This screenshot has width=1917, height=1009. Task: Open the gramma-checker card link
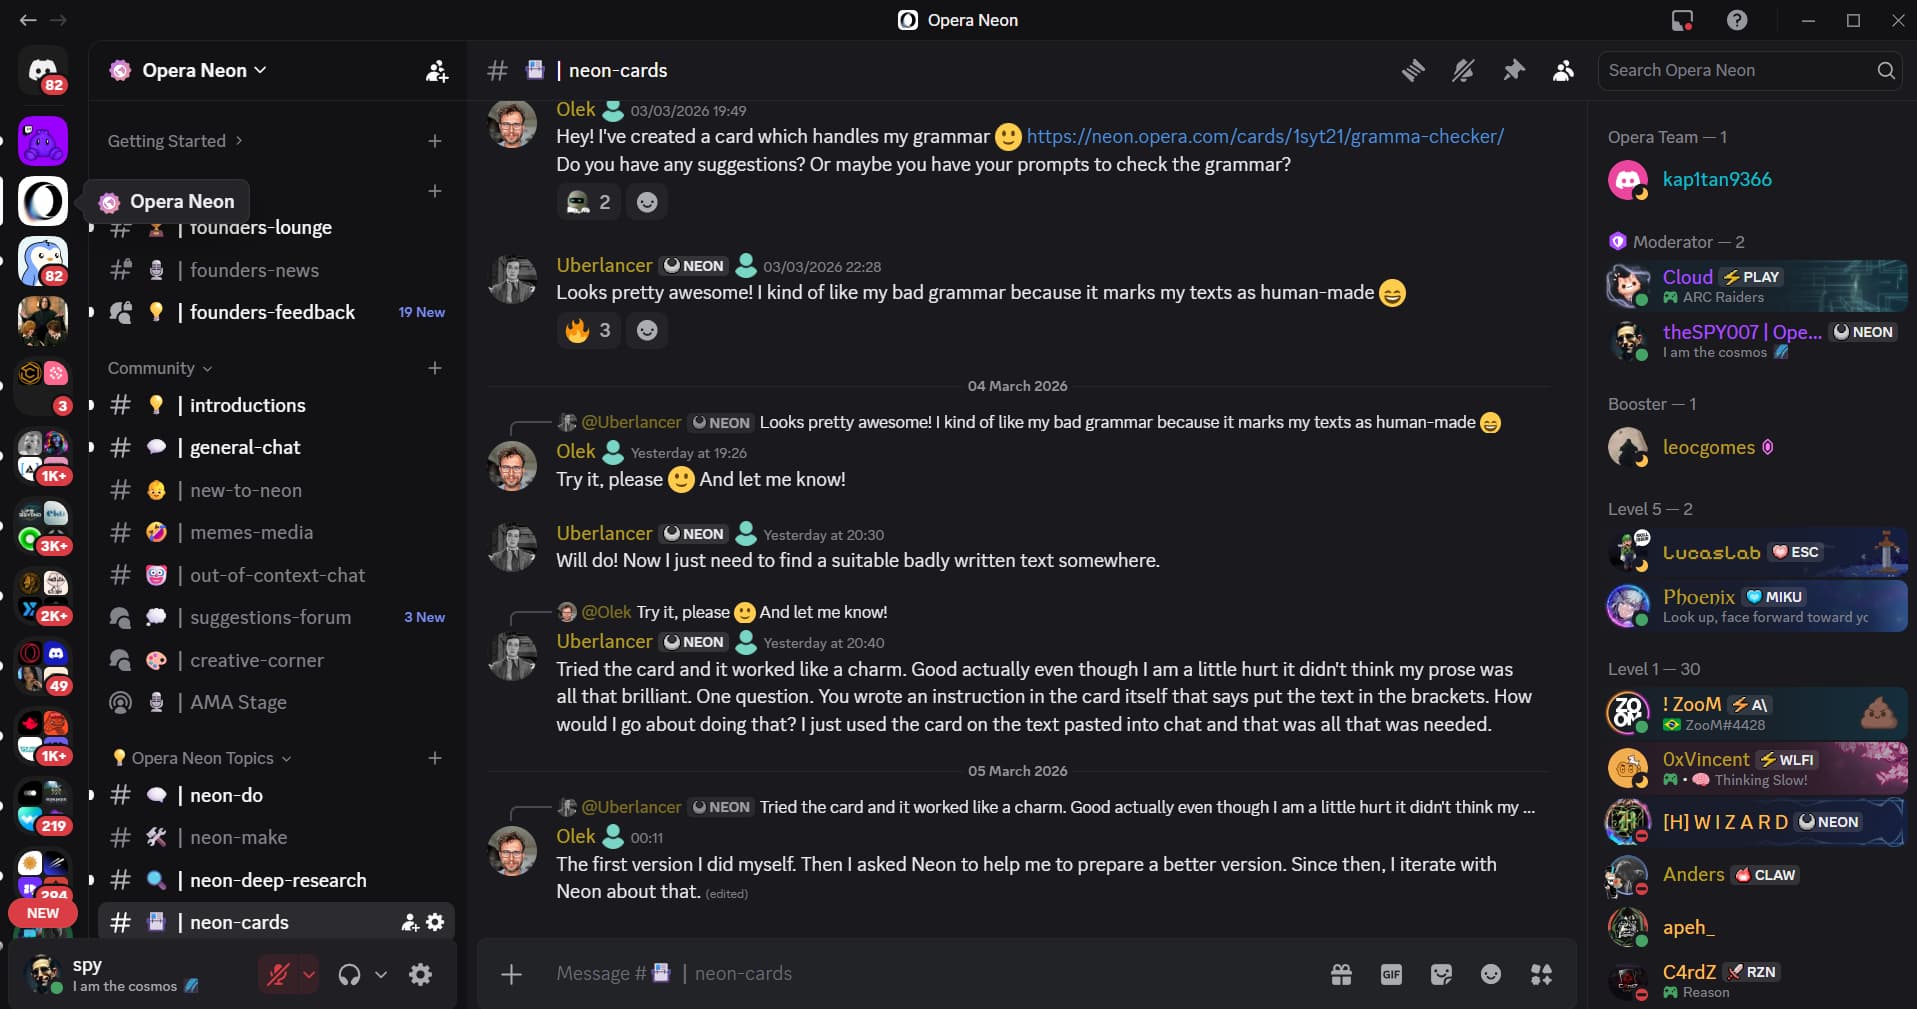pyautogui.click(x=1265, y=136)
